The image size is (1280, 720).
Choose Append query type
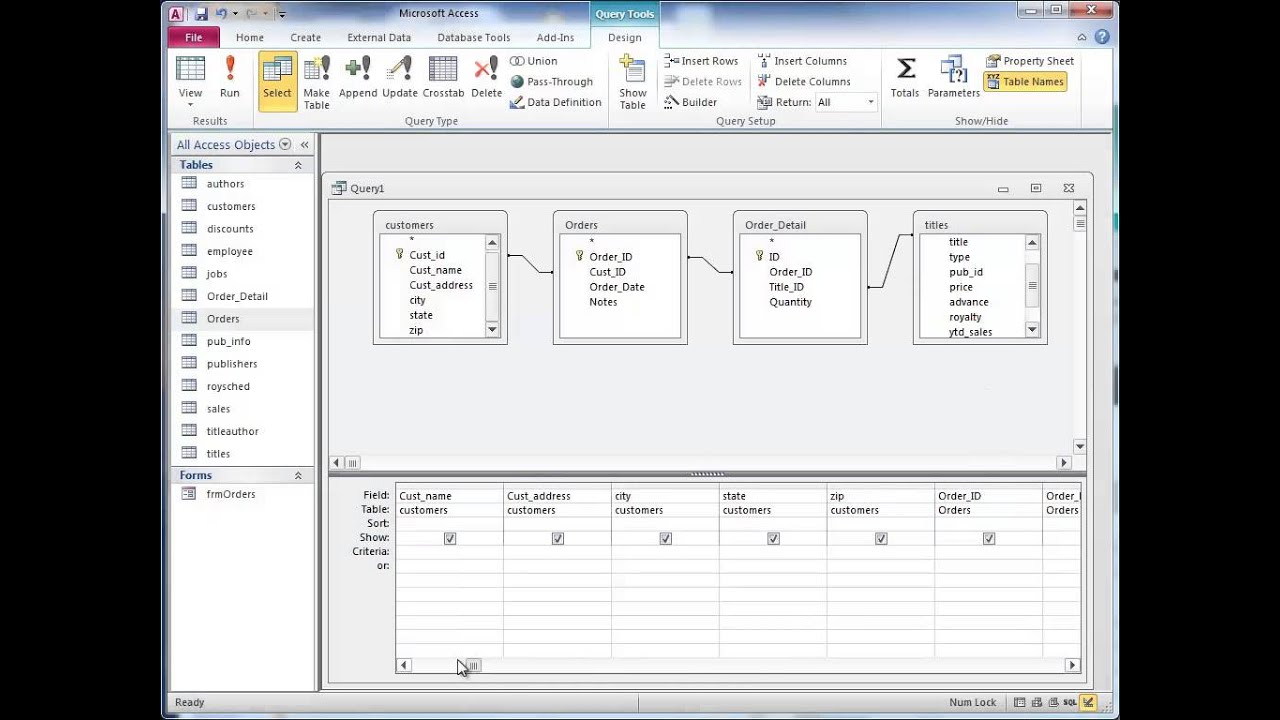coord(358,77)
